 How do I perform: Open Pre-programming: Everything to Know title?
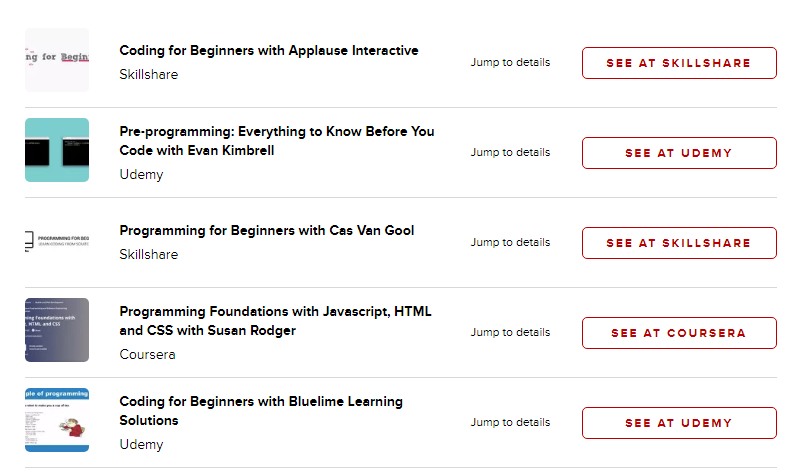pos(277,141)
